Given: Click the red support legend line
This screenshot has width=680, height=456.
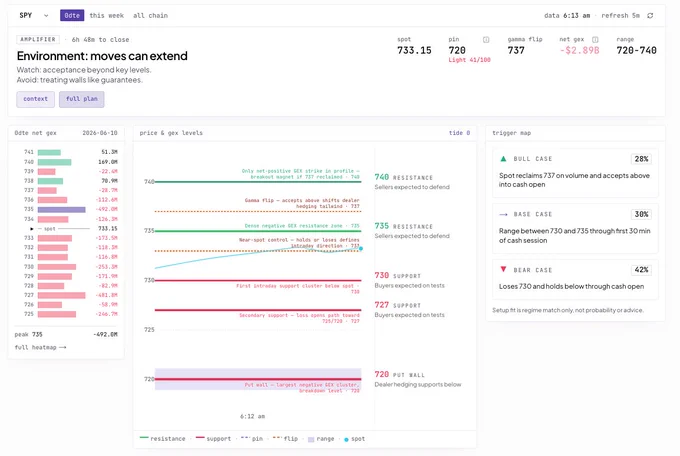Looking at the screenshot, I should click(x=200, y=438).
